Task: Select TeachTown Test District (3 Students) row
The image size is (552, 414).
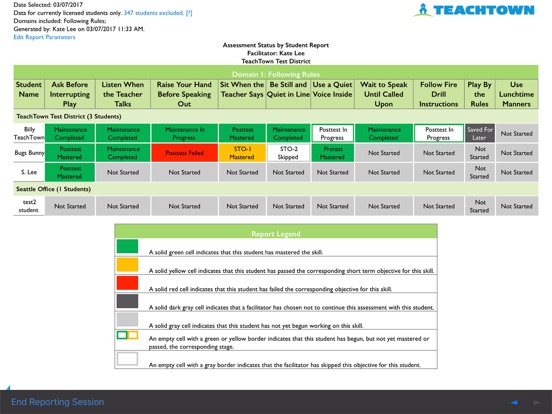Action: pos(276,116)
